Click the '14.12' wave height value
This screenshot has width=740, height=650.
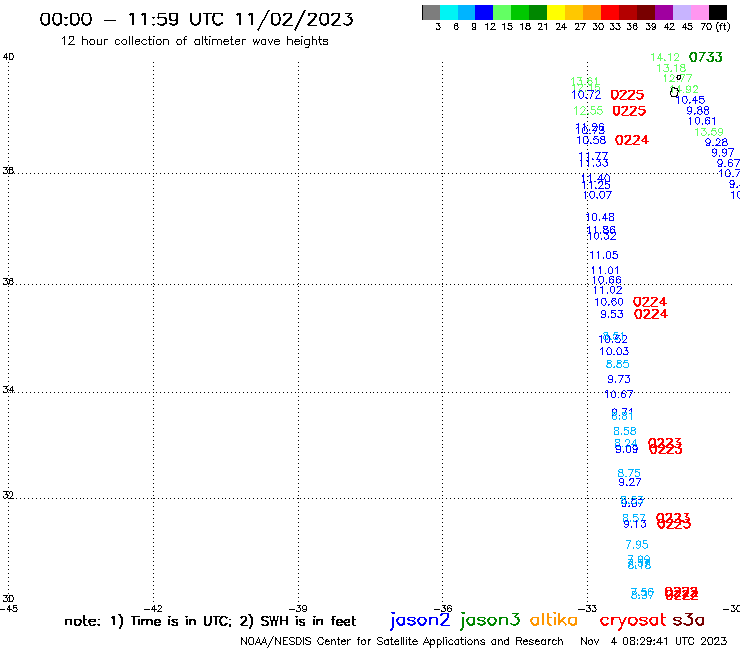[x=665, y=57]
